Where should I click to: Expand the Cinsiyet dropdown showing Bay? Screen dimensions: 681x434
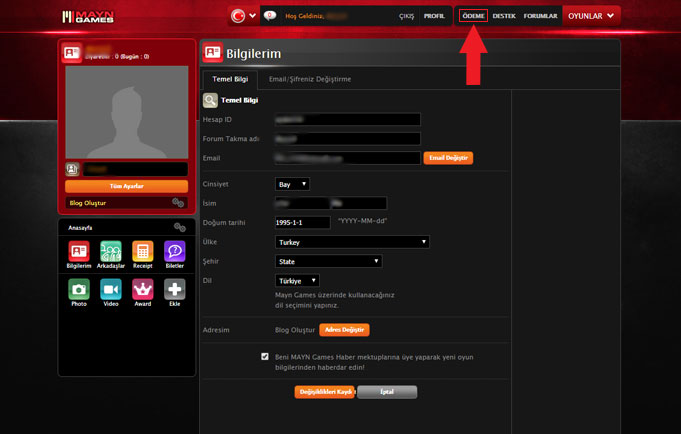coord(292,184)
